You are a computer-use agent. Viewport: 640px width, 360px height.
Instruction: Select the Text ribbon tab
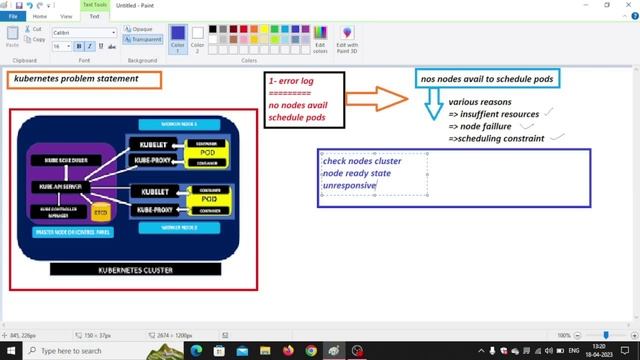coord(94,16)
